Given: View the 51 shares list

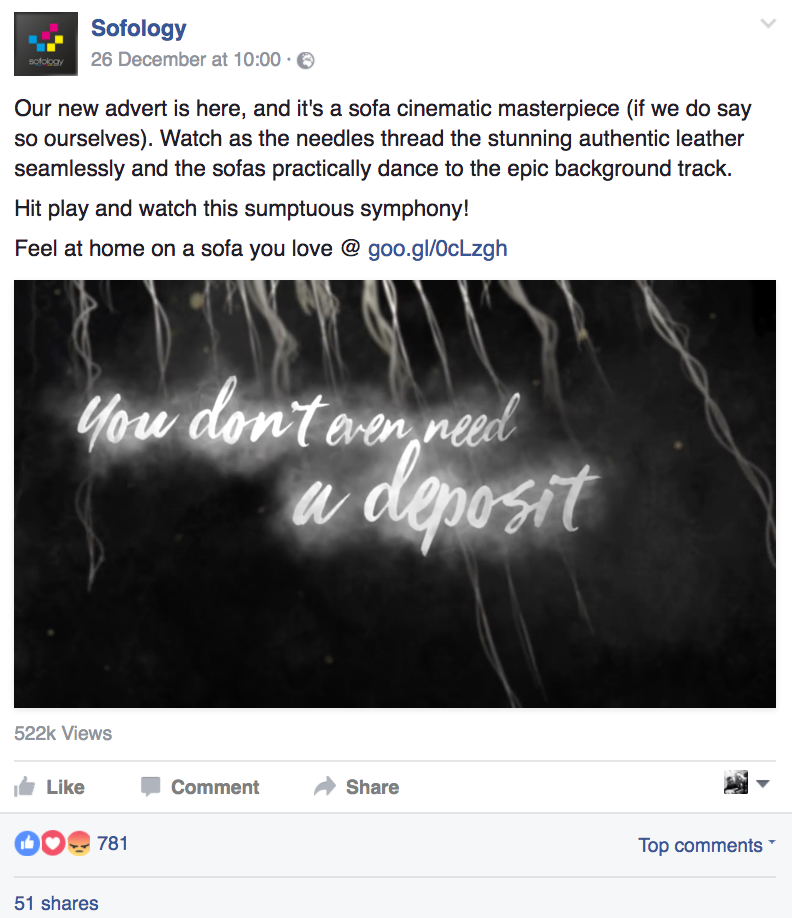Looking at the screenshot, I should coord(56,903).
